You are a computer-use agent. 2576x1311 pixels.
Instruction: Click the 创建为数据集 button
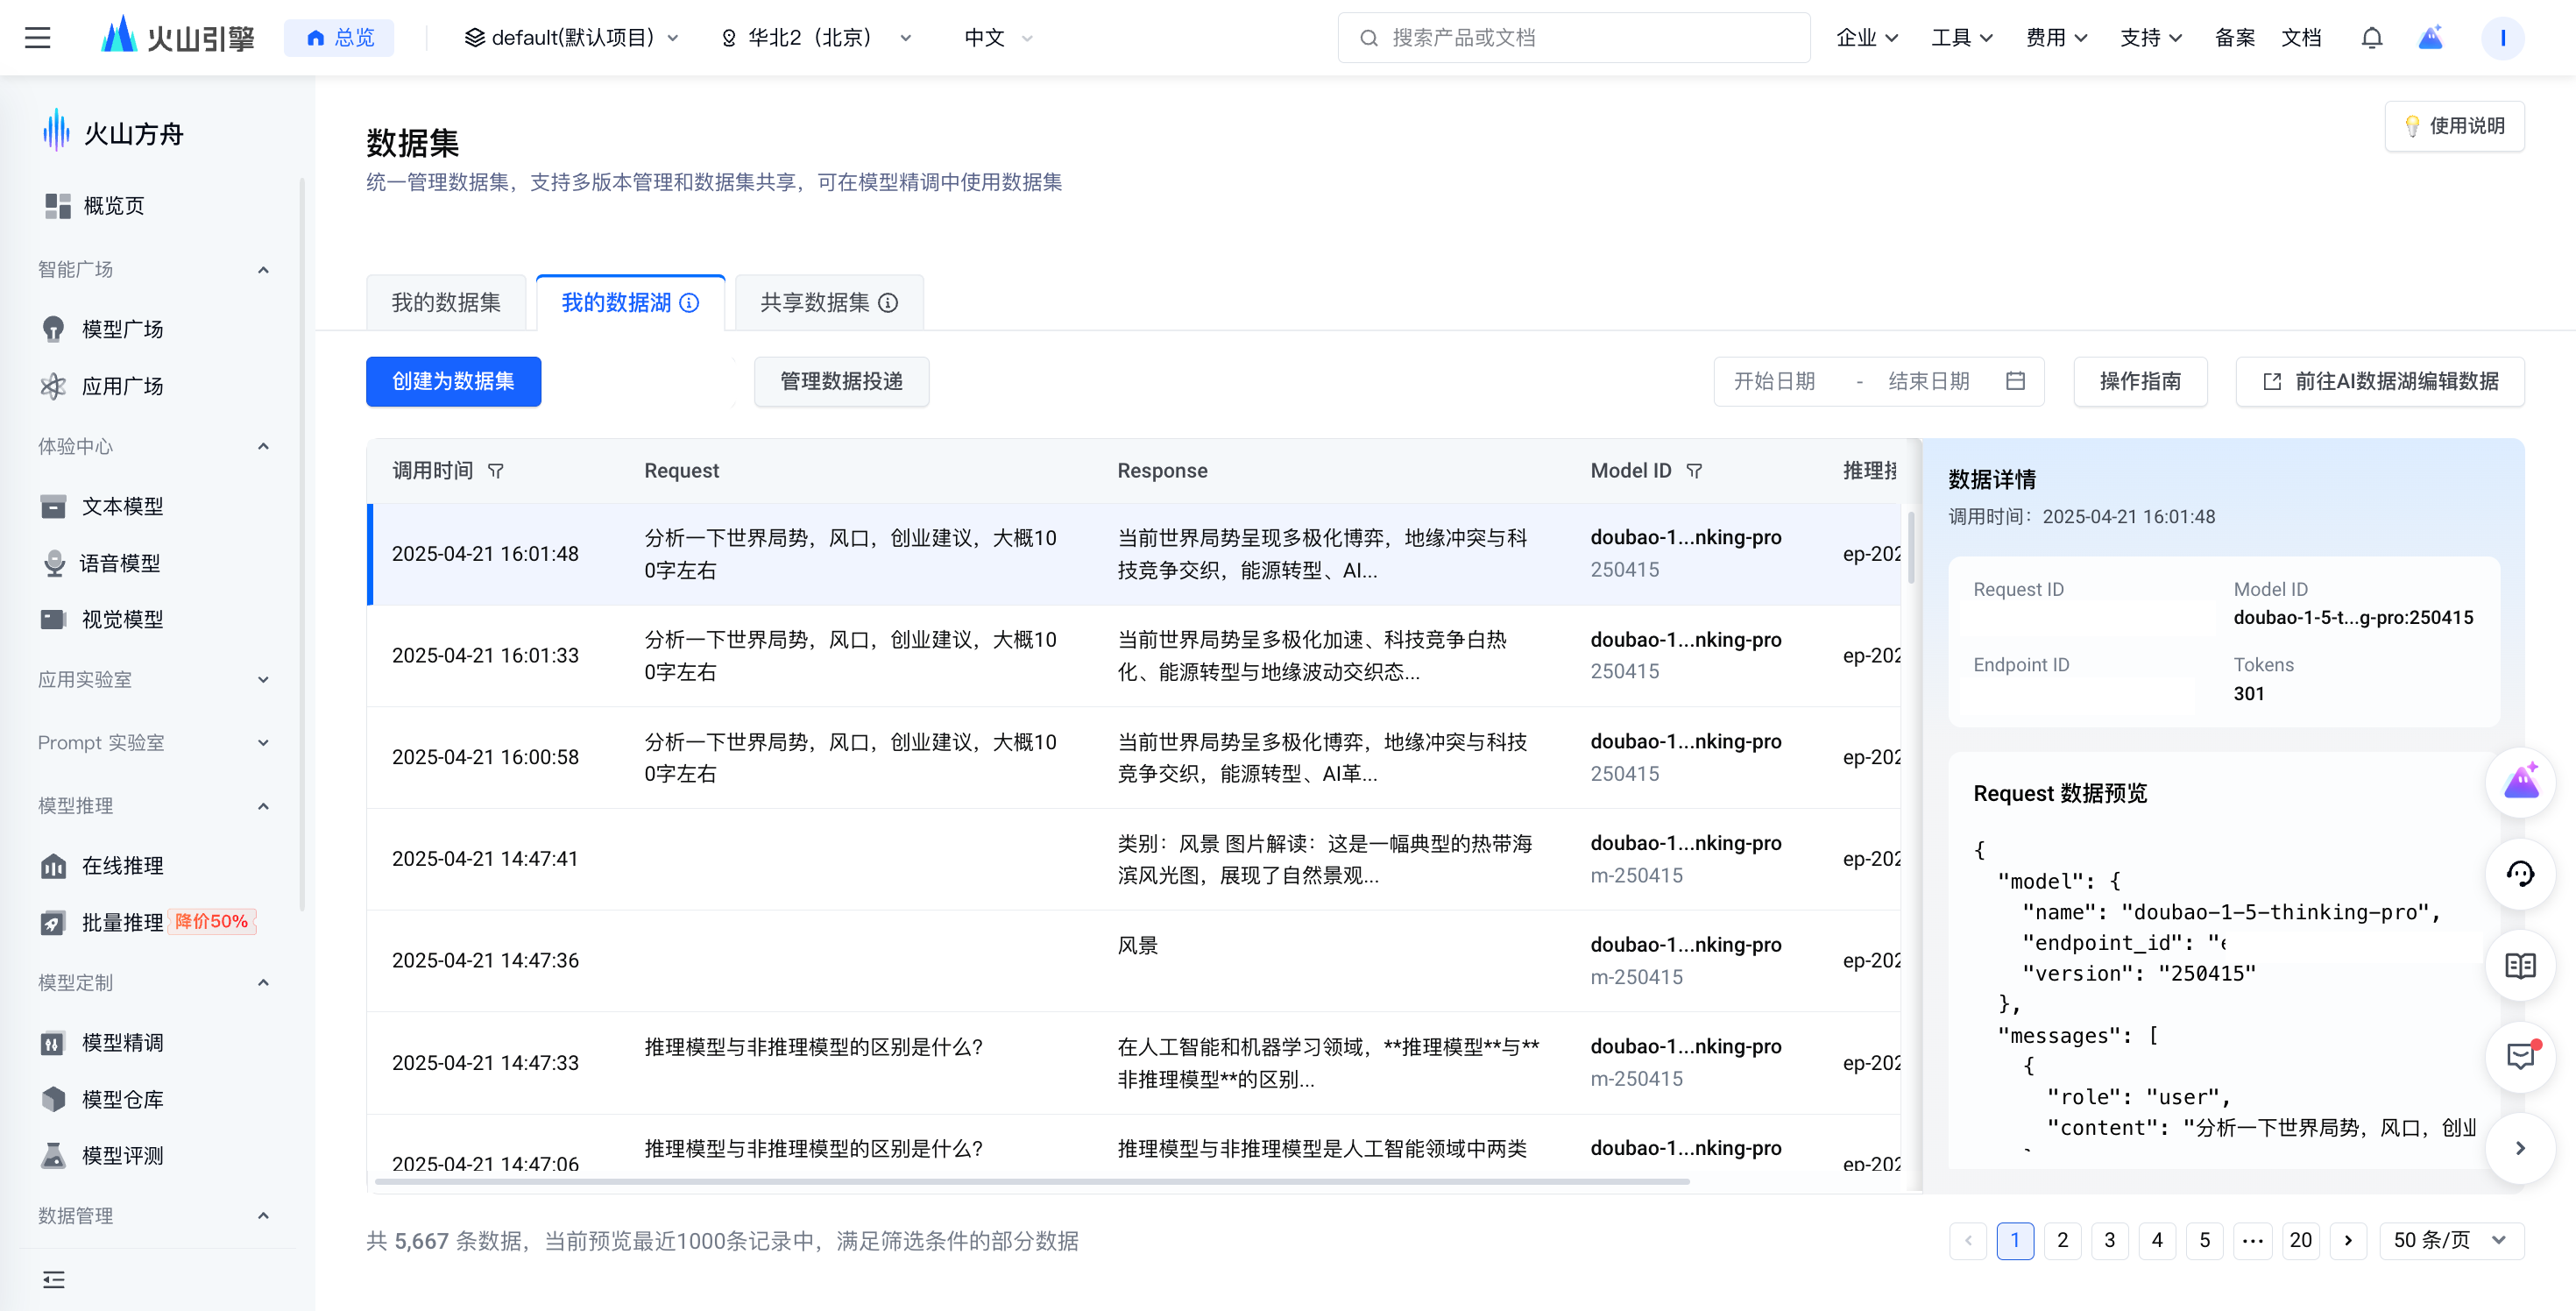tap(453, 381)
